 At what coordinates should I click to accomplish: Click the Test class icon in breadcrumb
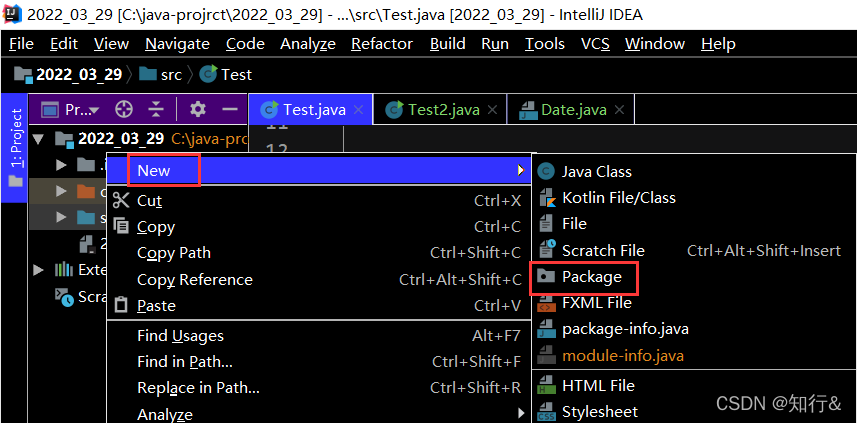pyautogui.click(x=208, y=74)
